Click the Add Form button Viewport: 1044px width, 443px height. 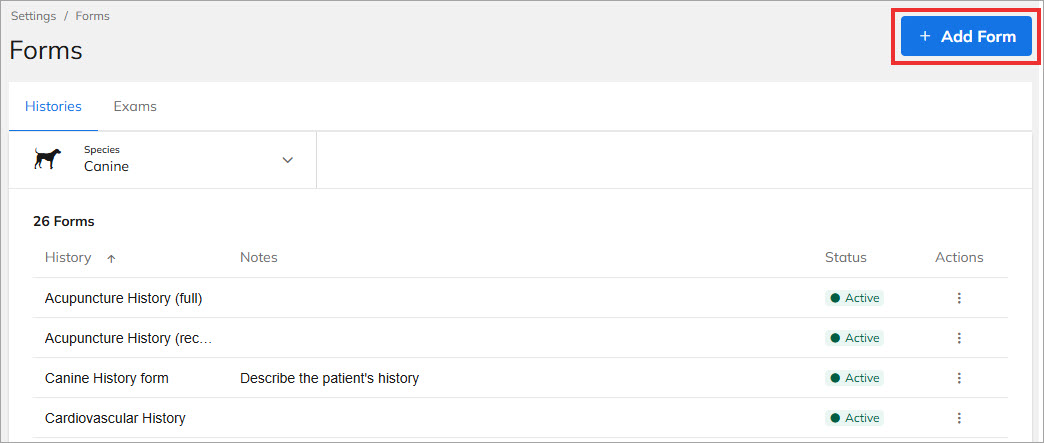(x=966, y=36)
